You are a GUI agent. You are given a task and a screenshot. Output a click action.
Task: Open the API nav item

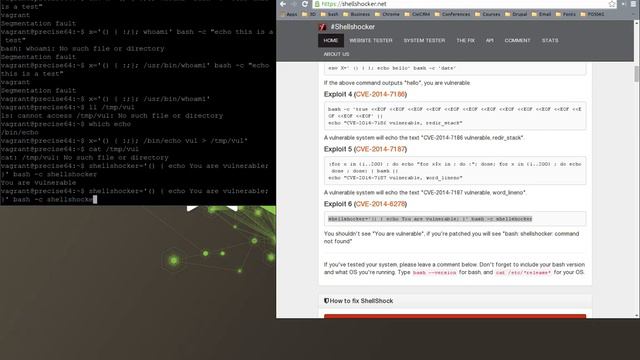tap(489, 40)
